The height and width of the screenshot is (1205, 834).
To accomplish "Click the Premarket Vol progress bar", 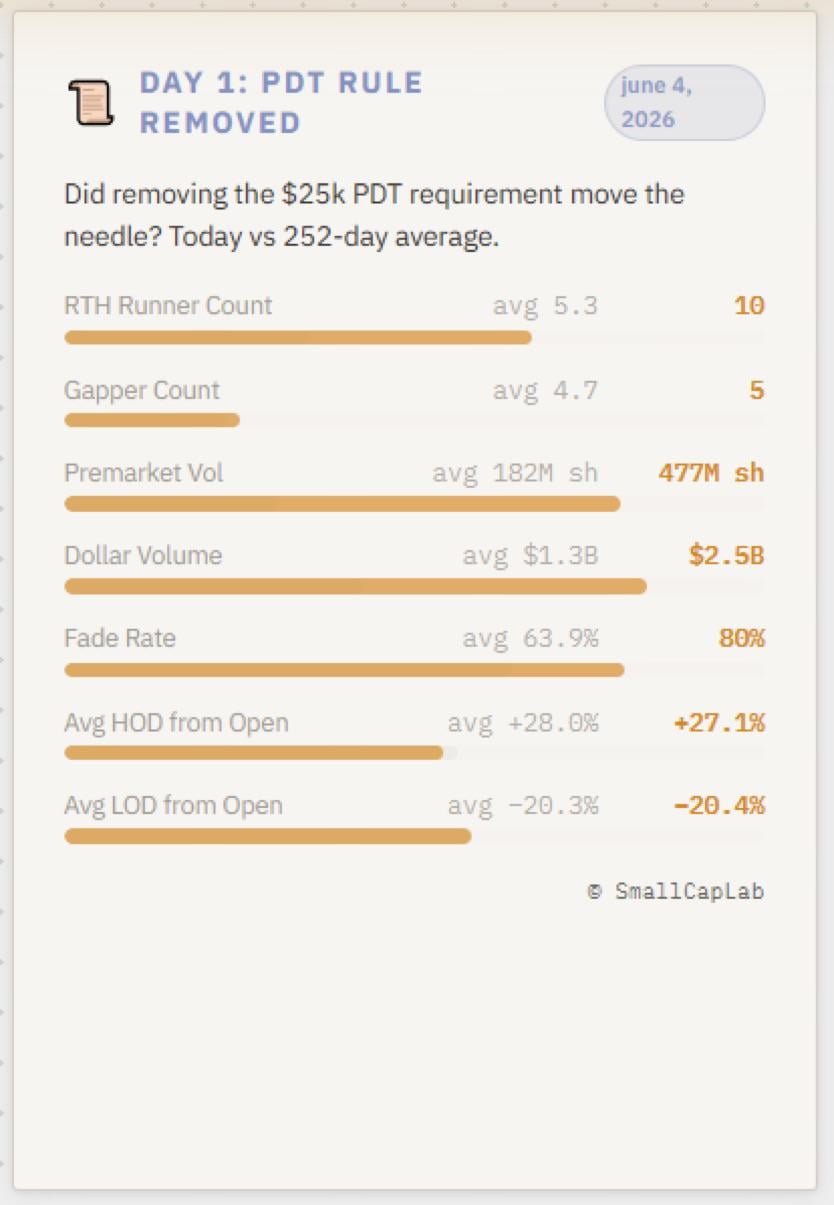I will click(414, 503).
